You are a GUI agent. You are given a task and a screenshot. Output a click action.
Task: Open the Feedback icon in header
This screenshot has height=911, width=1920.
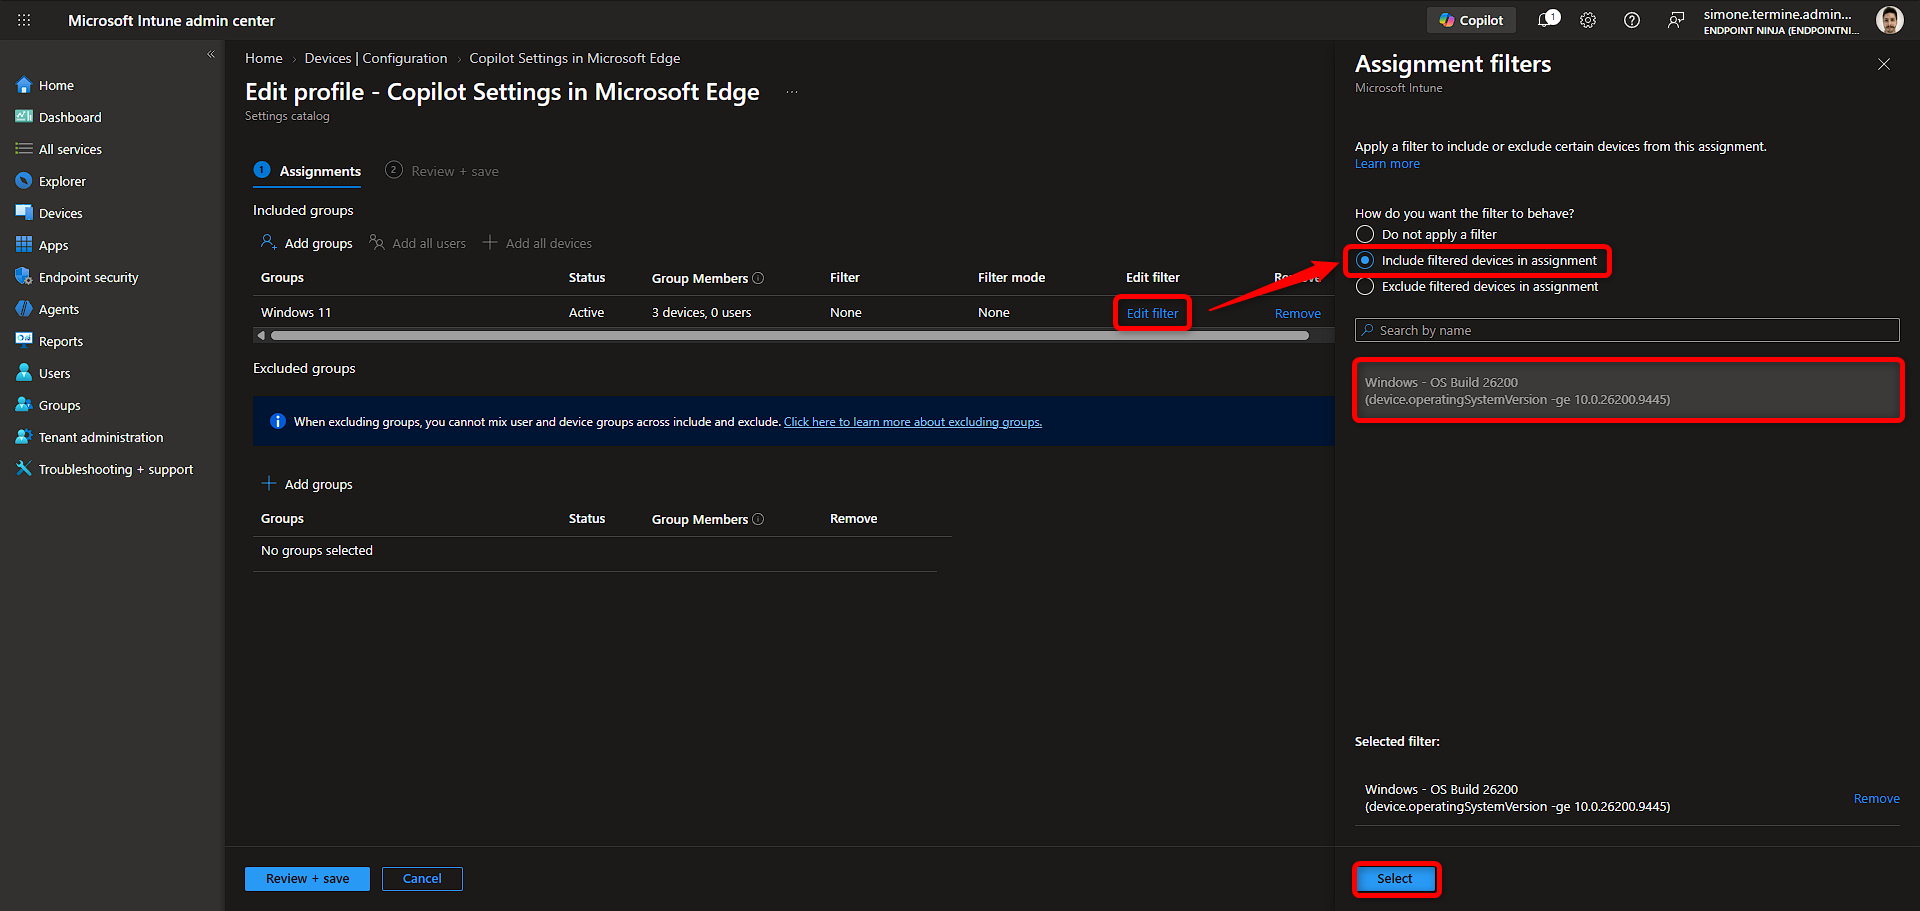[1676, 20]
